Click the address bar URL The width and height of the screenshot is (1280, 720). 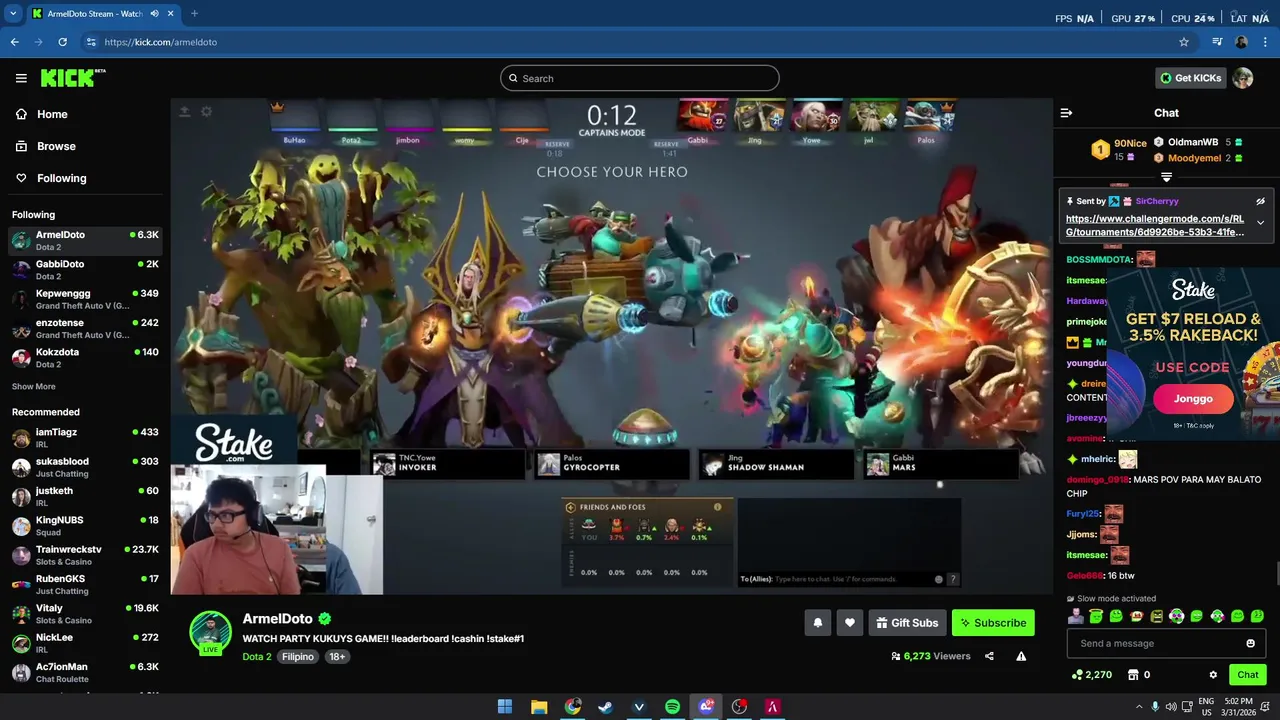[160, 42]
